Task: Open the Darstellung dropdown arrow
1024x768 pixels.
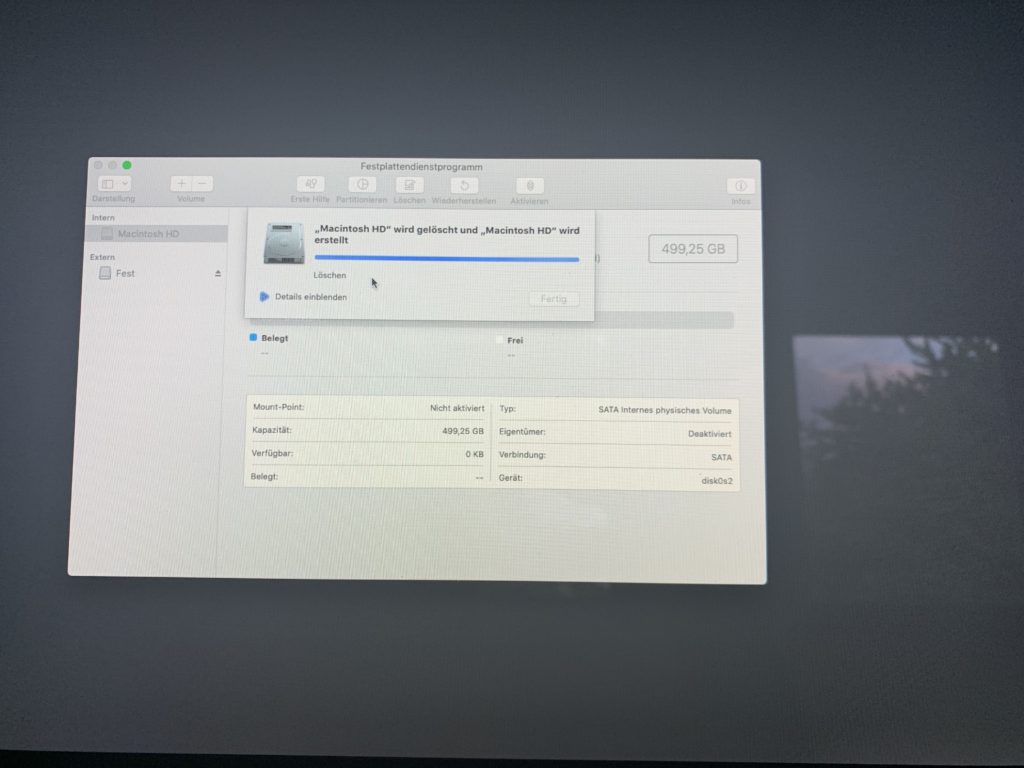Action: [125, 184]
